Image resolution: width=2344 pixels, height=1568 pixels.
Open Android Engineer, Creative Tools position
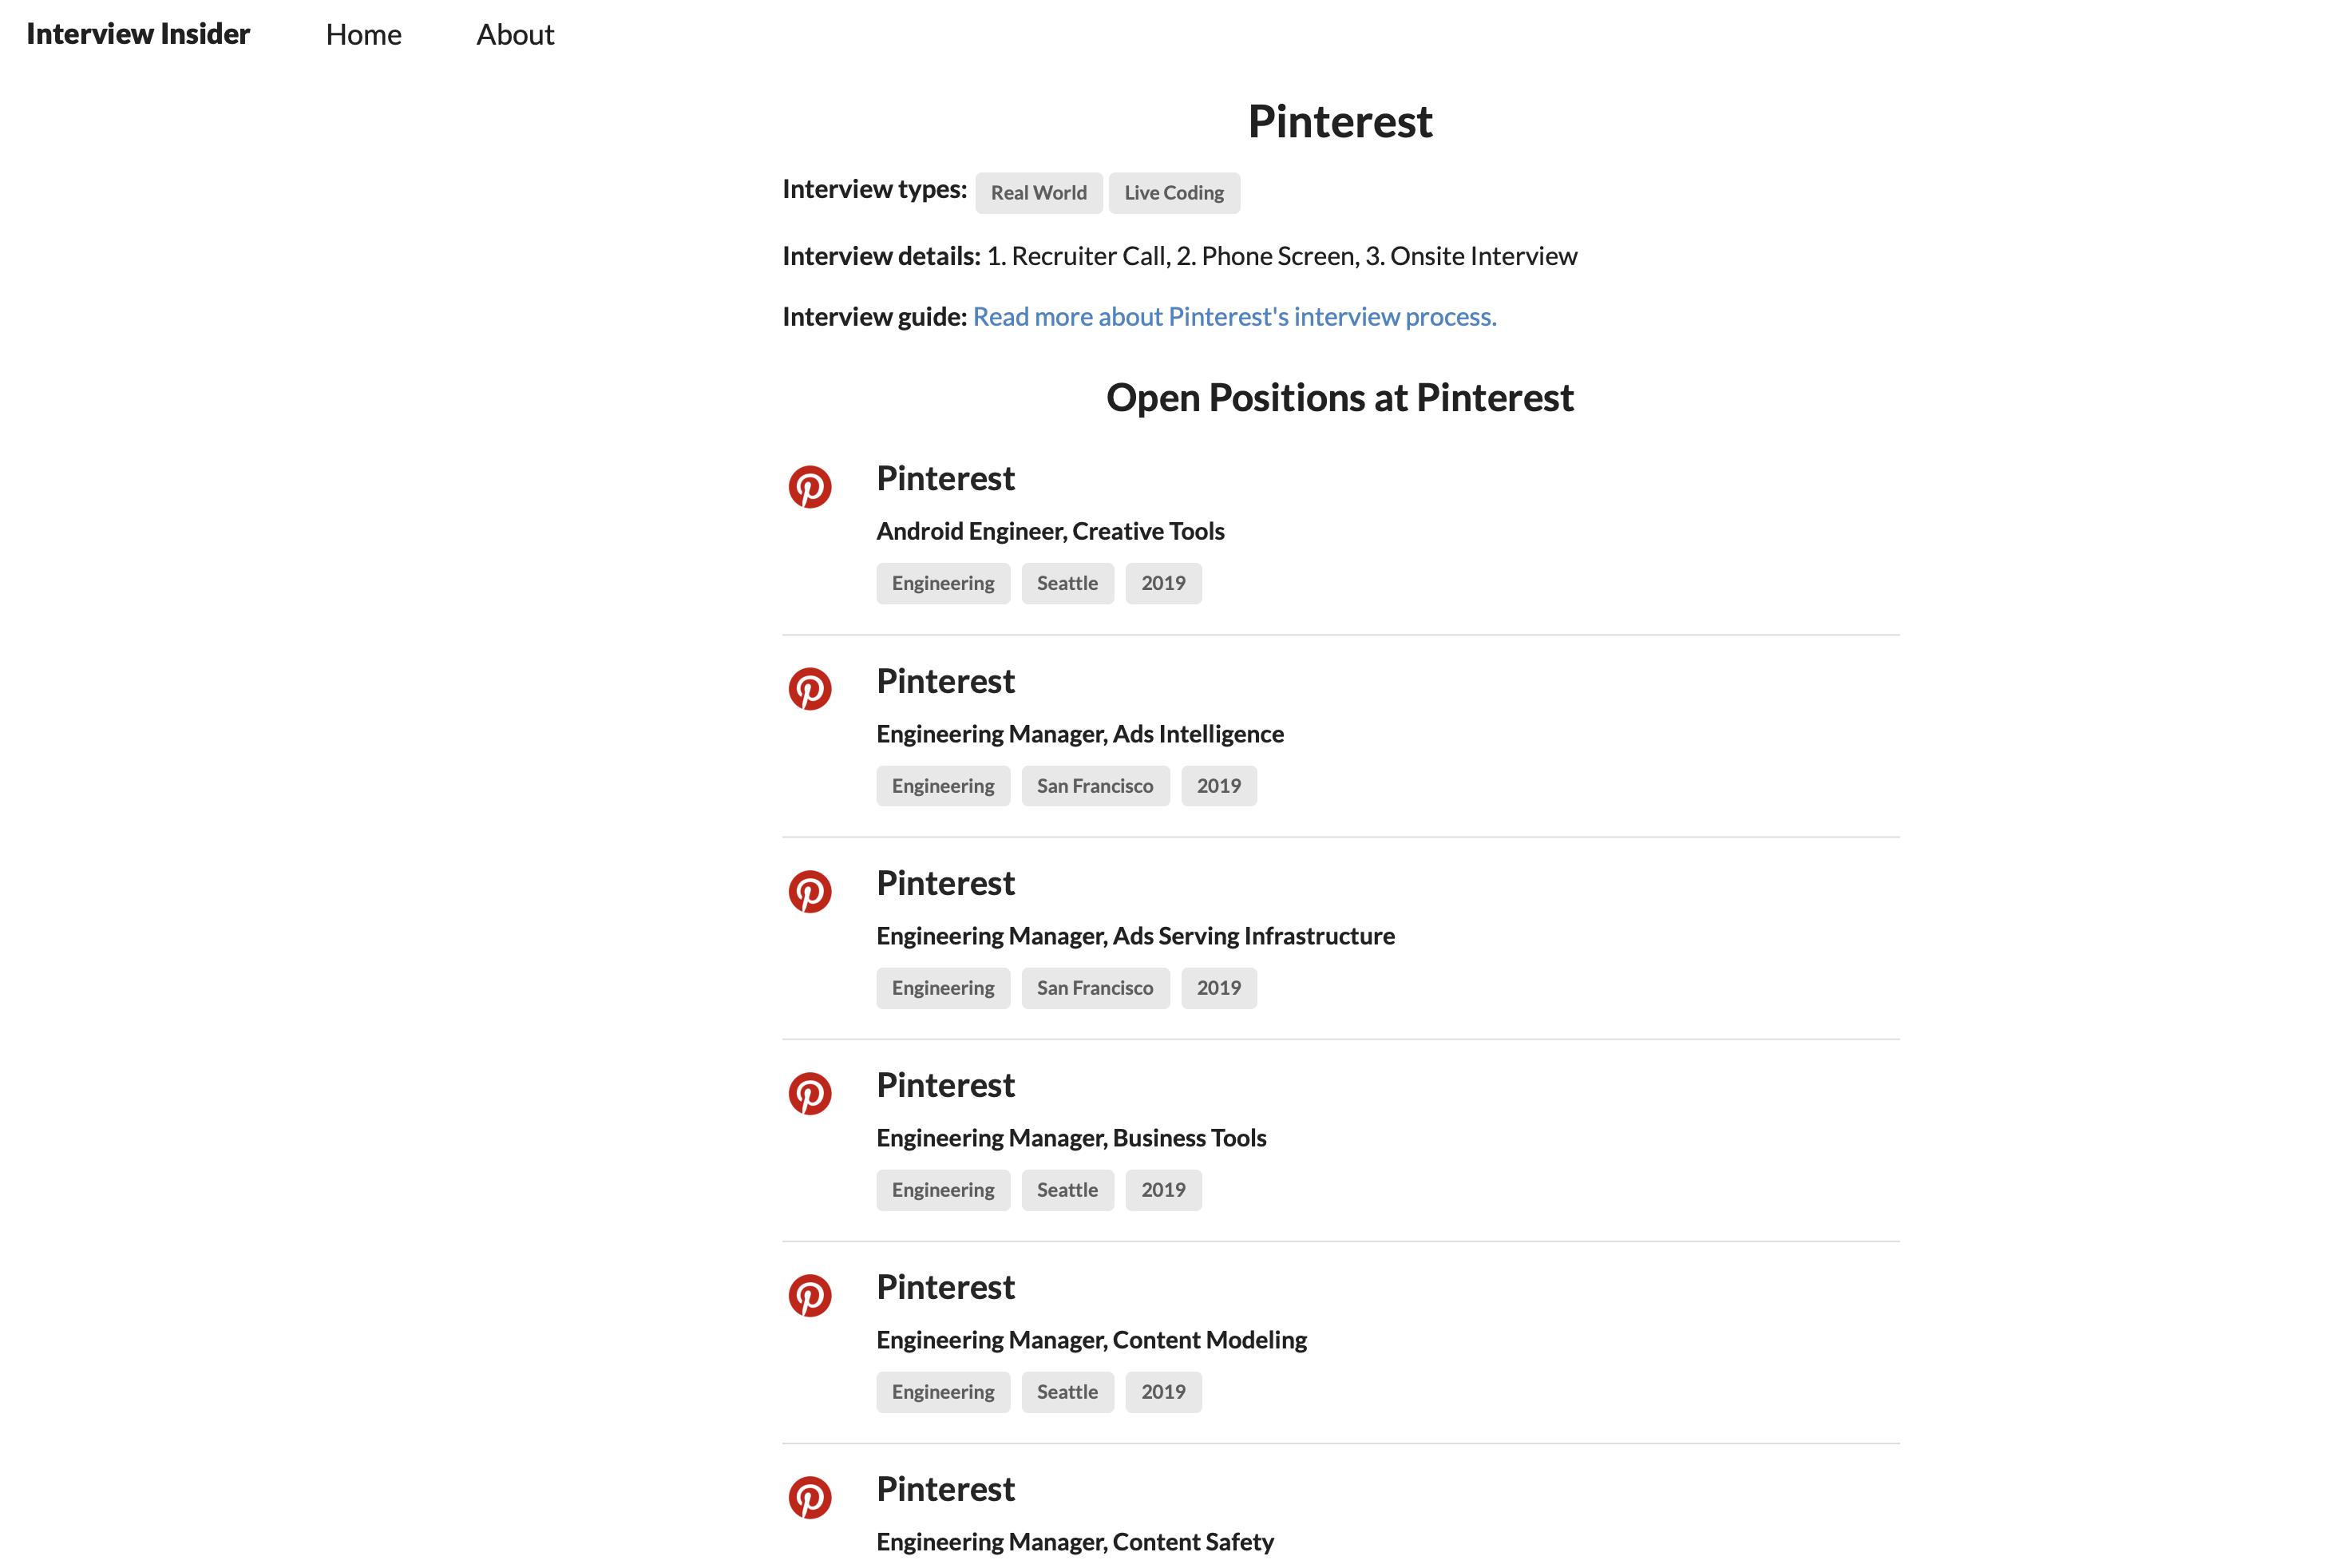point(1050,531)
